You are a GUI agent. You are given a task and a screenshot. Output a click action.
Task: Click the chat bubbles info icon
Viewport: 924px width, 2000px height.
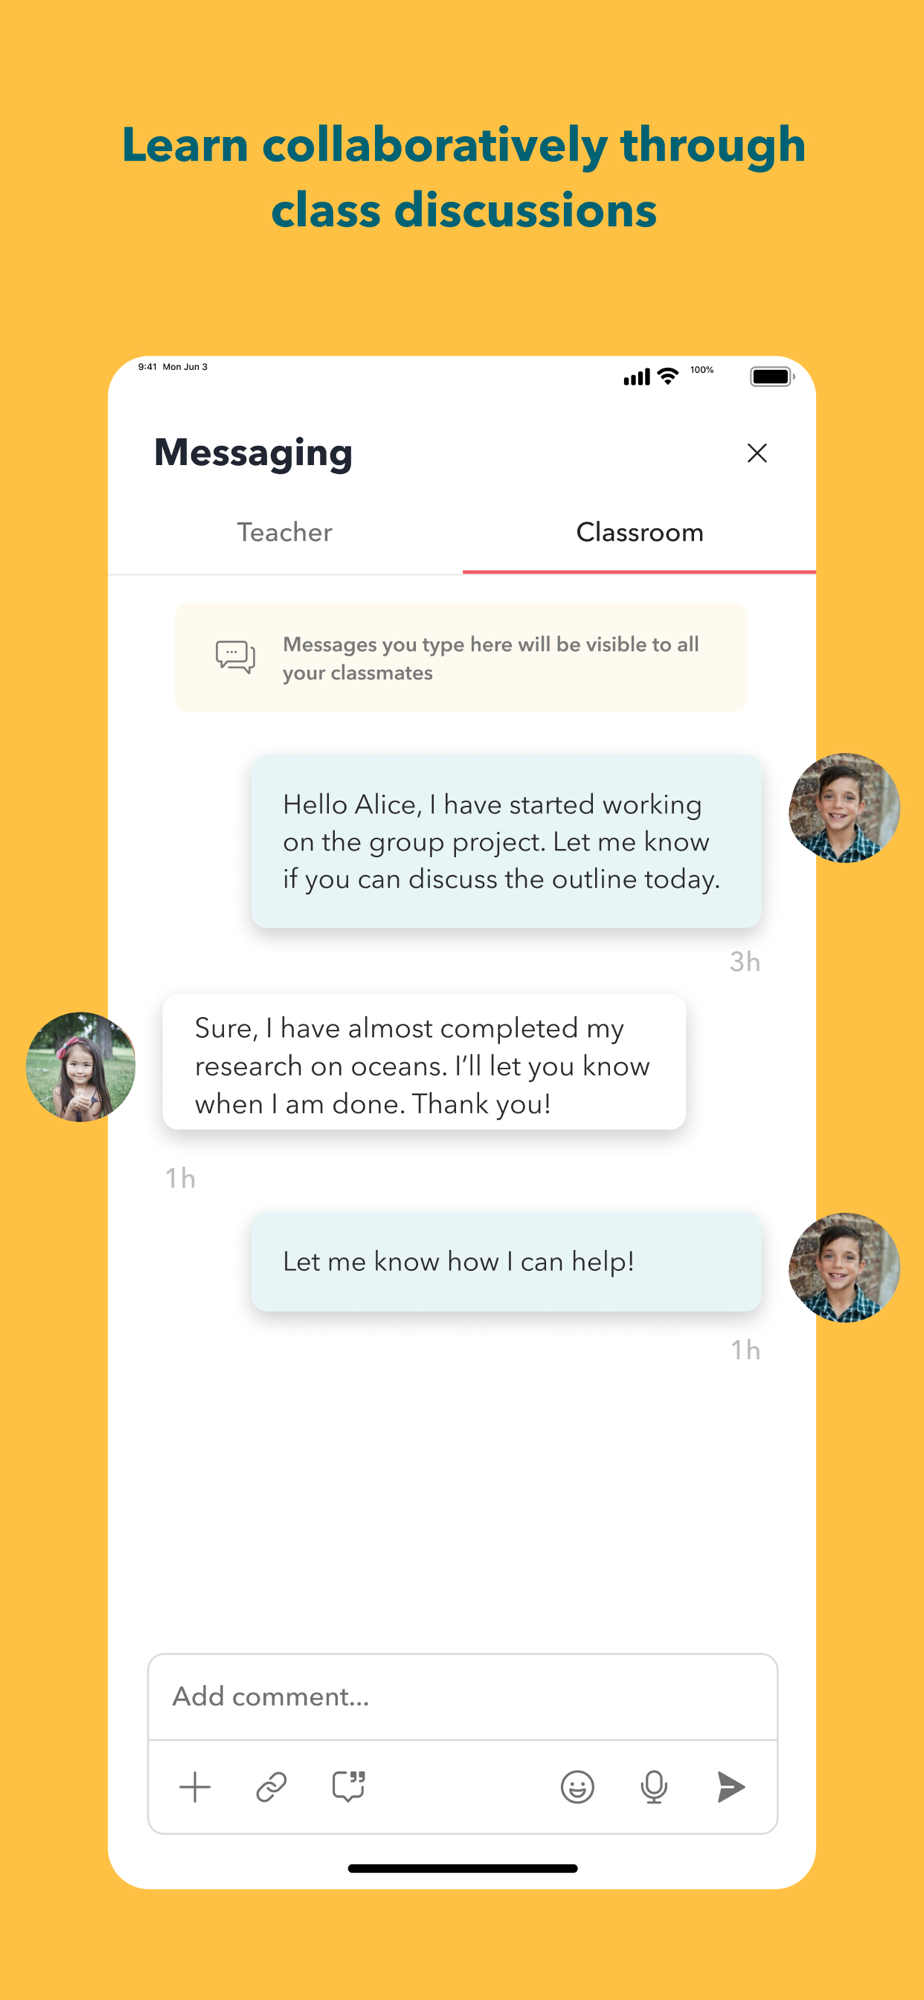click(235, 657)
